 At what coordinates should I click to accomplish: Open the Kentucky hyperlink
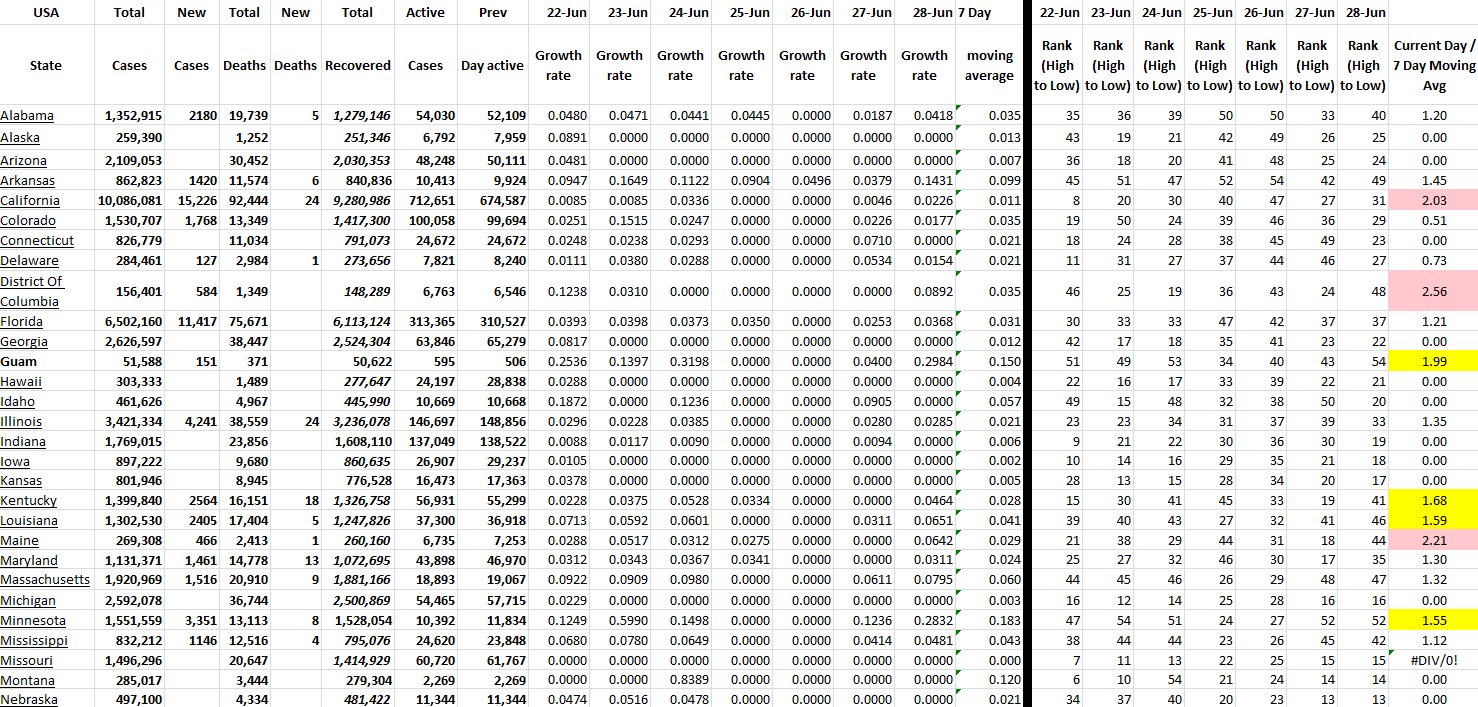[x=29, y=501]
